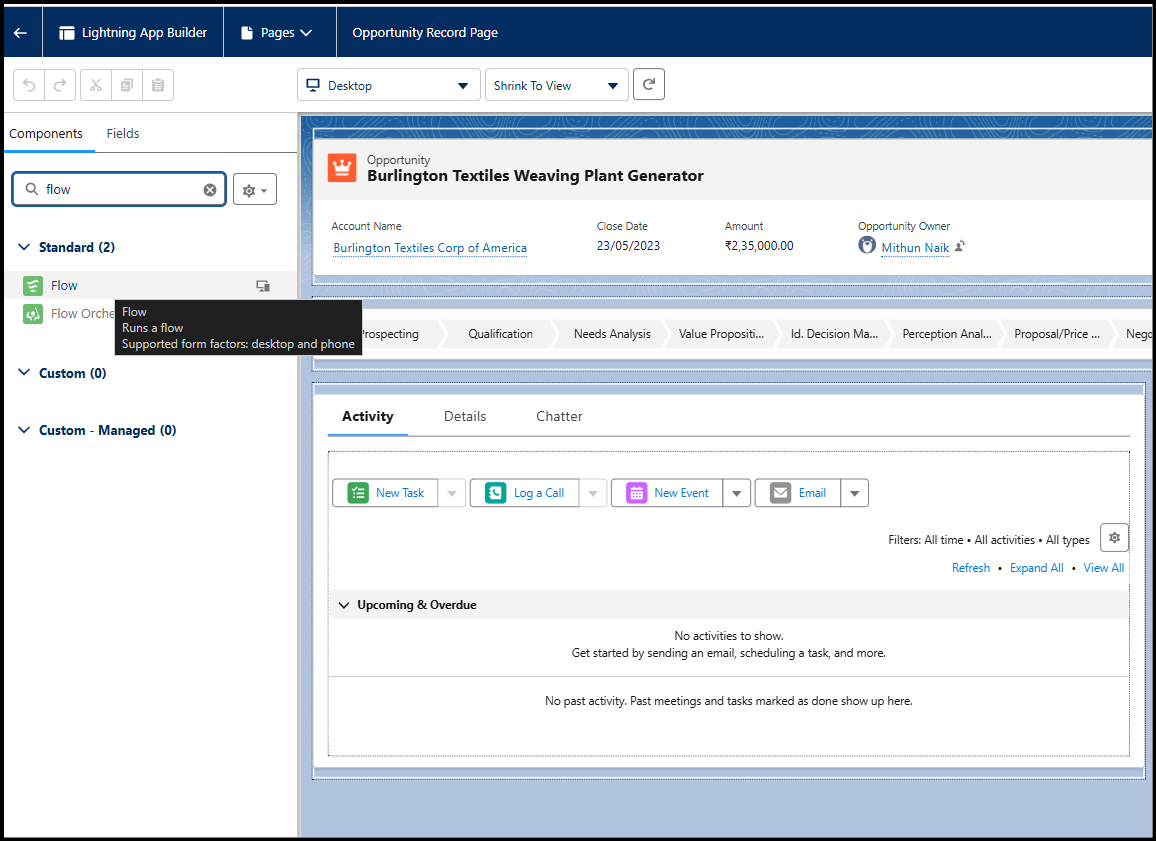Collapse the Upcoming & Overdue section
Image resolution: width=1156 pixels, height=841 pixels.
[x=344, y=605]
